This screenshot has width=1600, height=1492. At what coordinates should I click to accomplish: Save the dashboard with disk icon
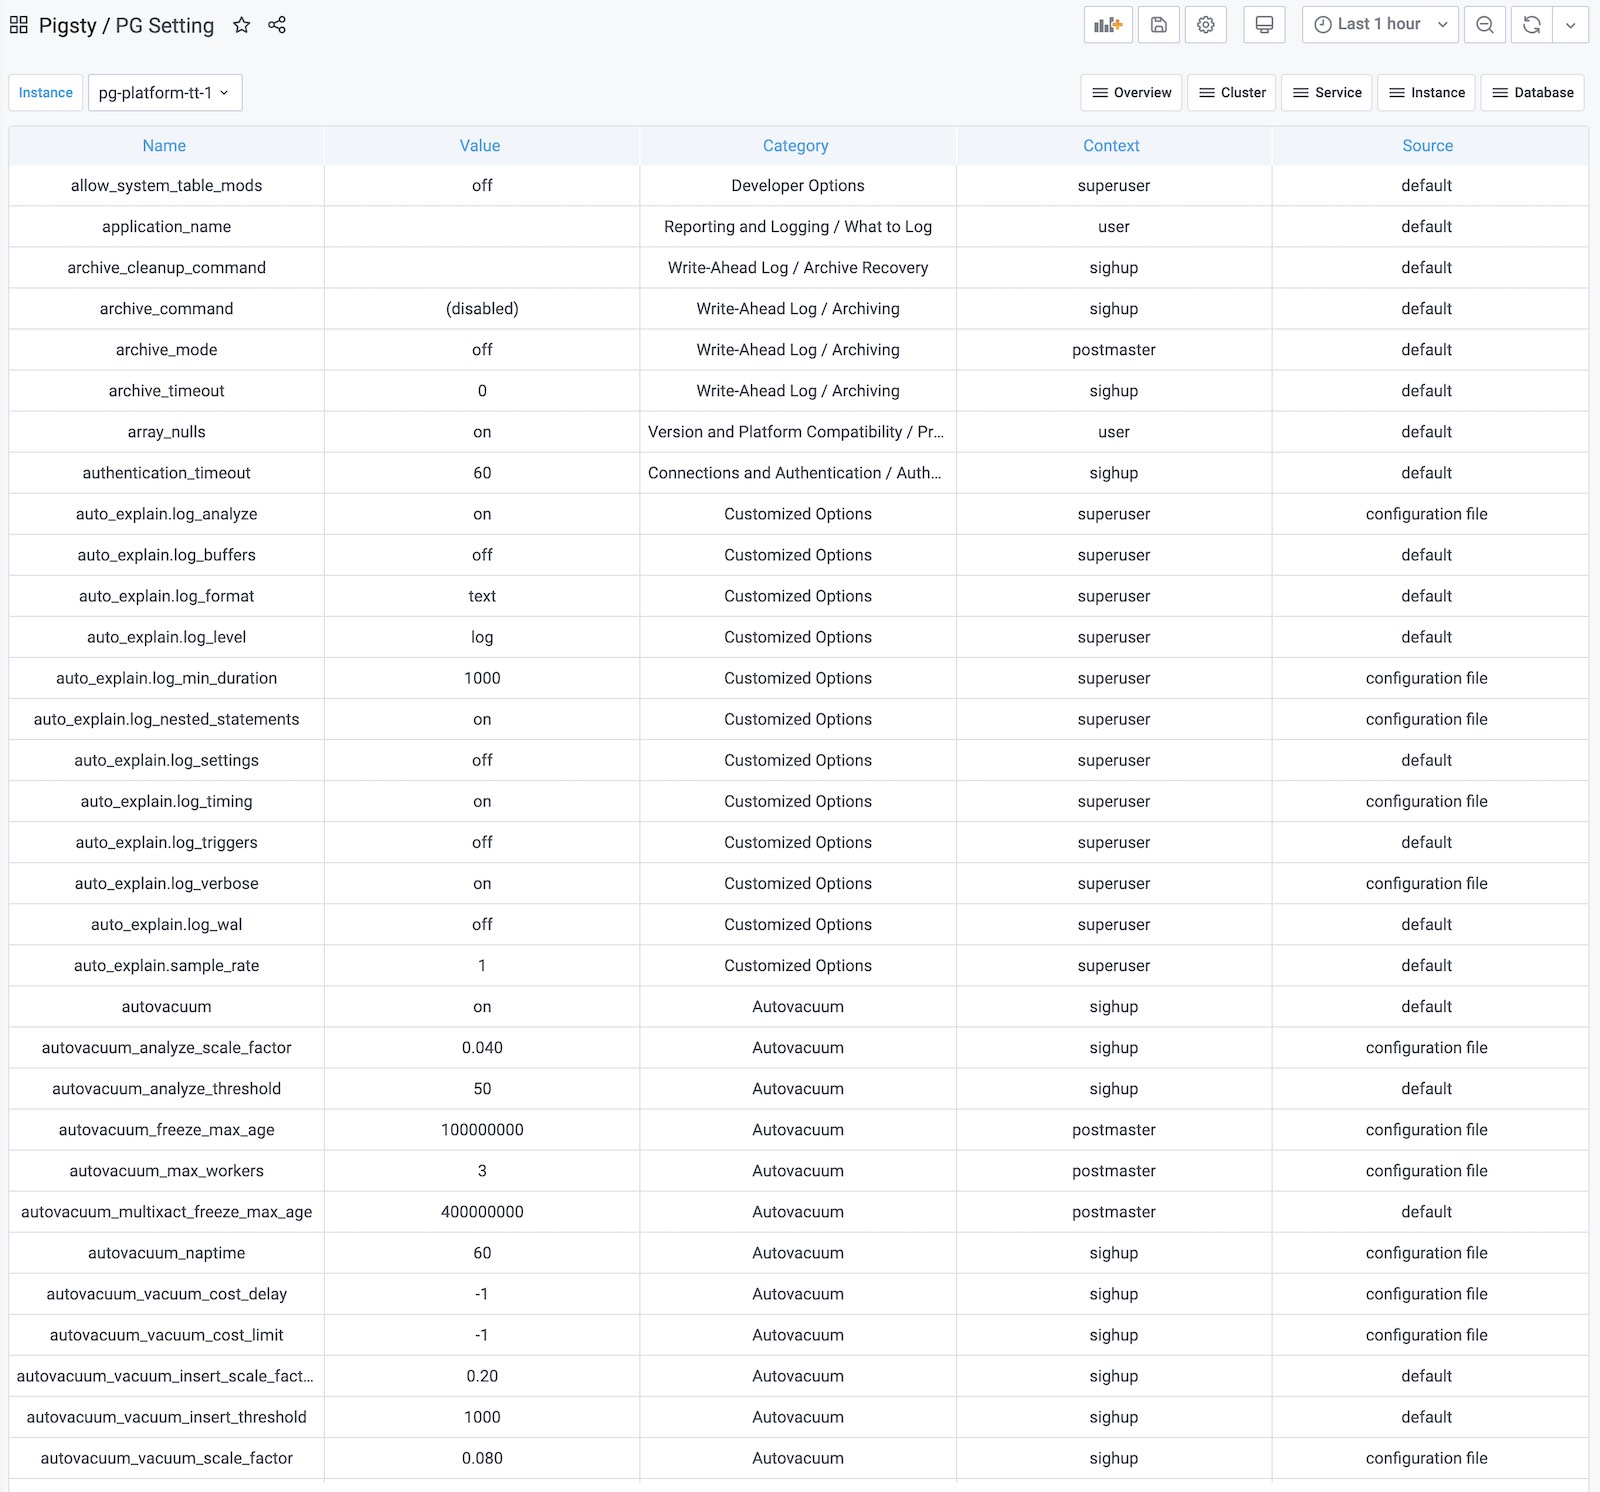[1158, 25]
